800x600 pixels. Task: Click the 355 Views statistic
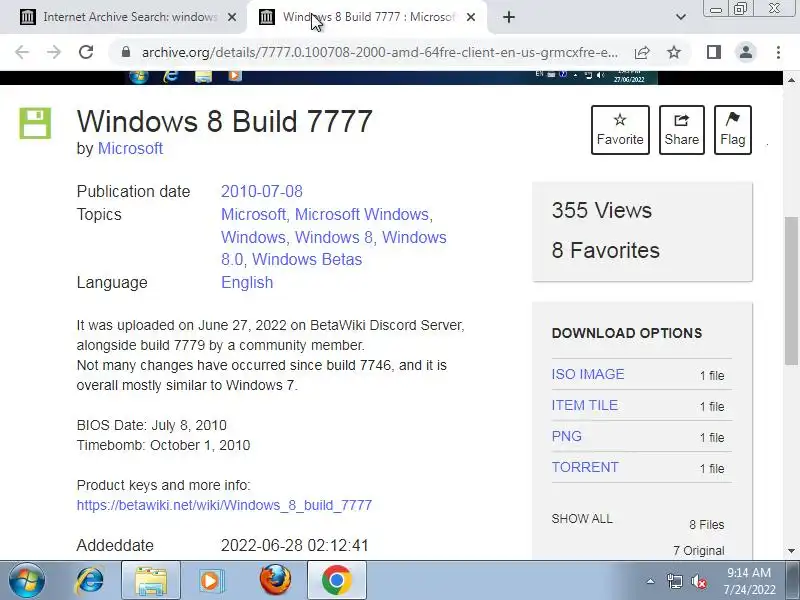[602, 210]
